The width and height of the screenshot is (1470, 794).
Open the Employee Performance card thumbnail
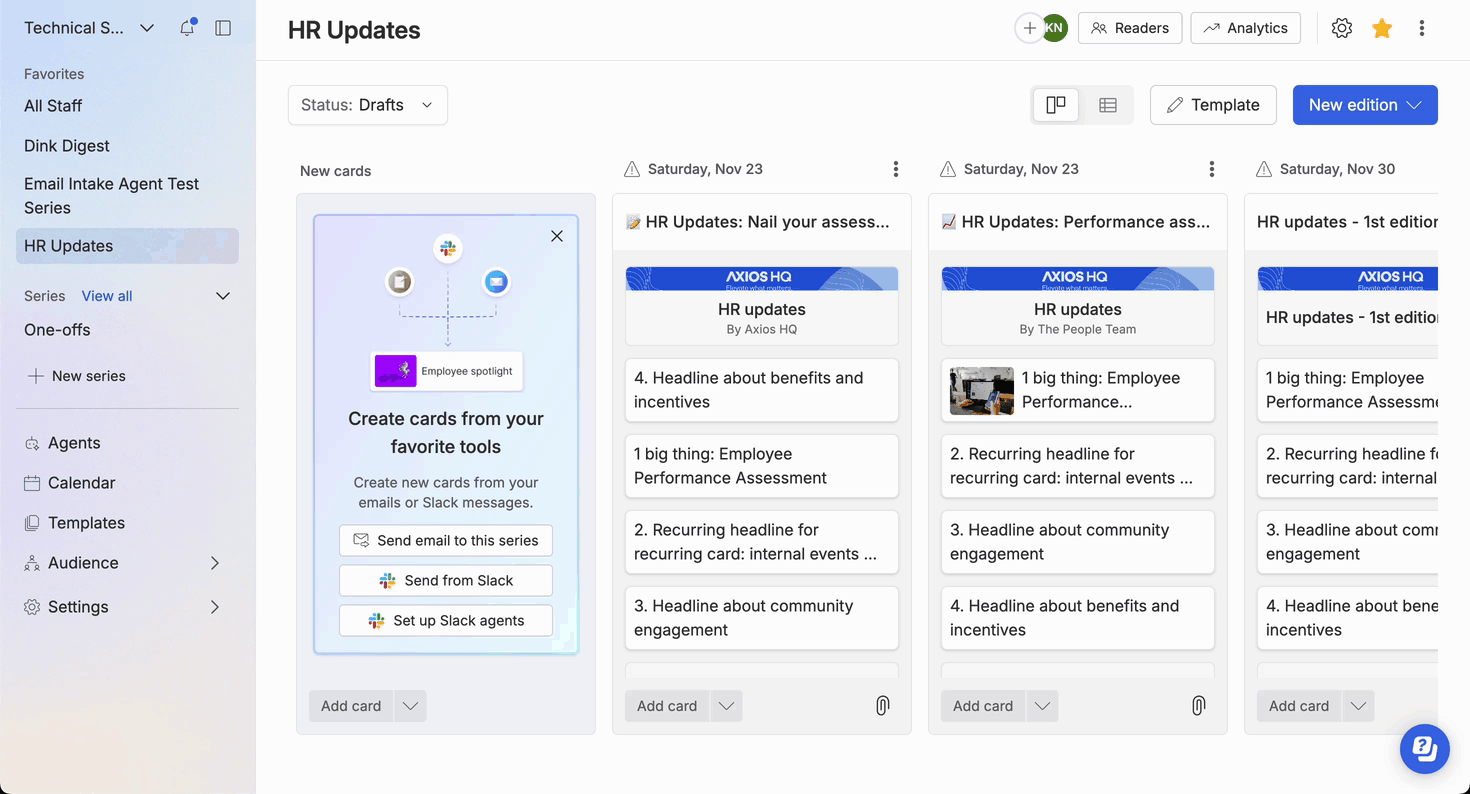(x=981, y=390)
